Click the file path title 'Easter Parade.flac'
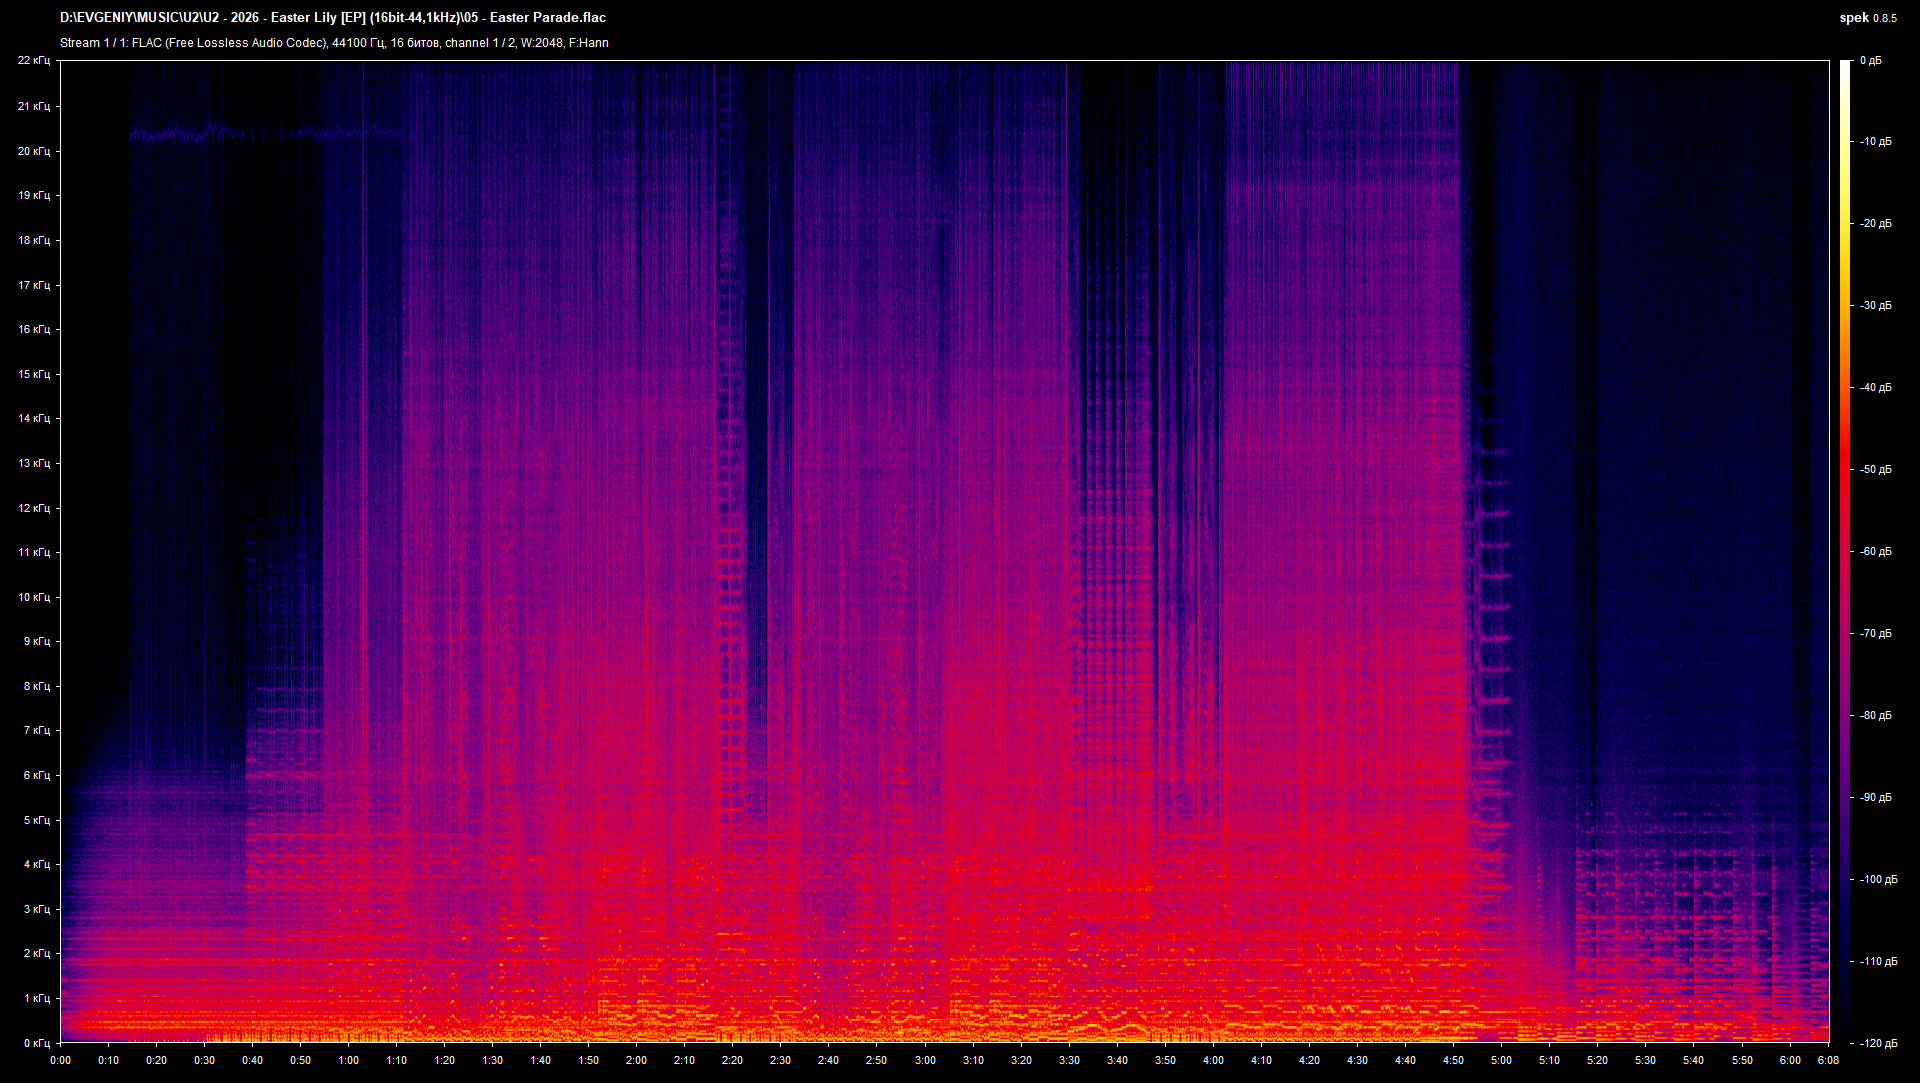The height and width of the screenshot is (1083, 1920). [x=548, y=17]
